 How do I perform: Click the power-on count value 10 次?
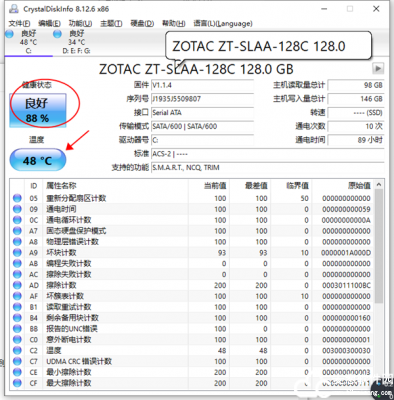tap(356, 126)
